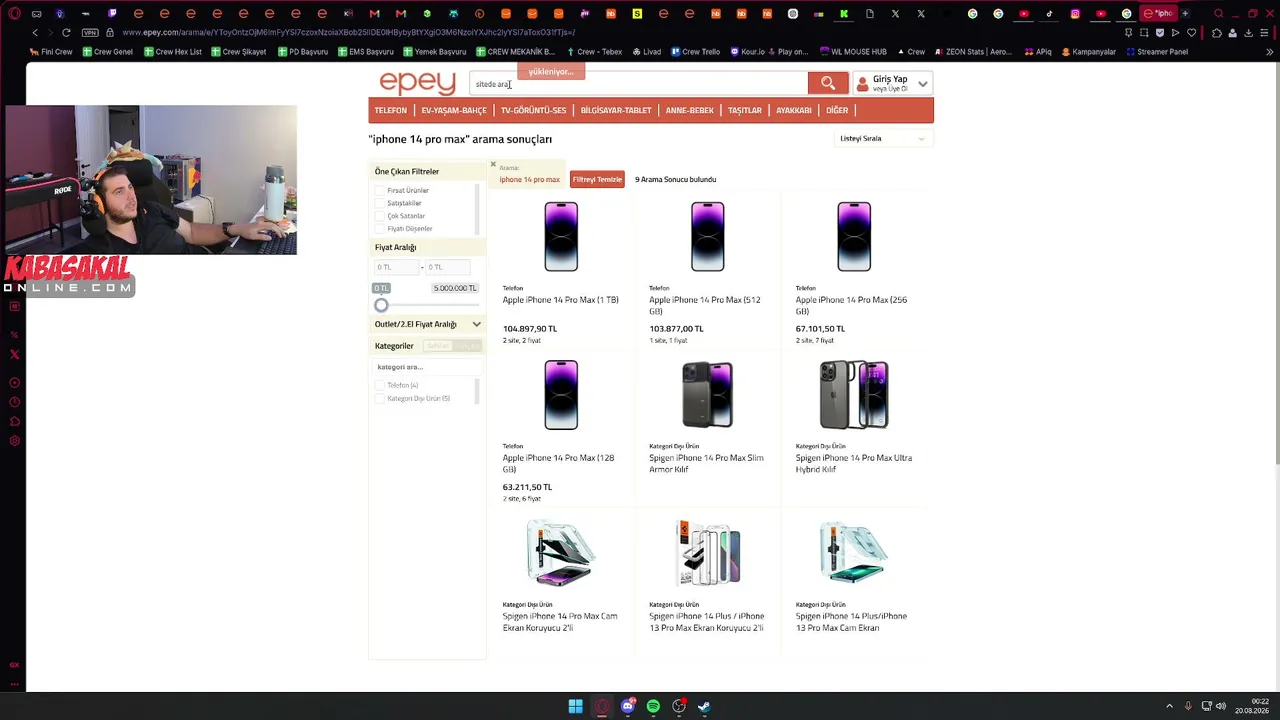This screenshot has width=1280, height=720.
Task: Open the Crew Trello bookmark
Action: [x=696, y=52]
